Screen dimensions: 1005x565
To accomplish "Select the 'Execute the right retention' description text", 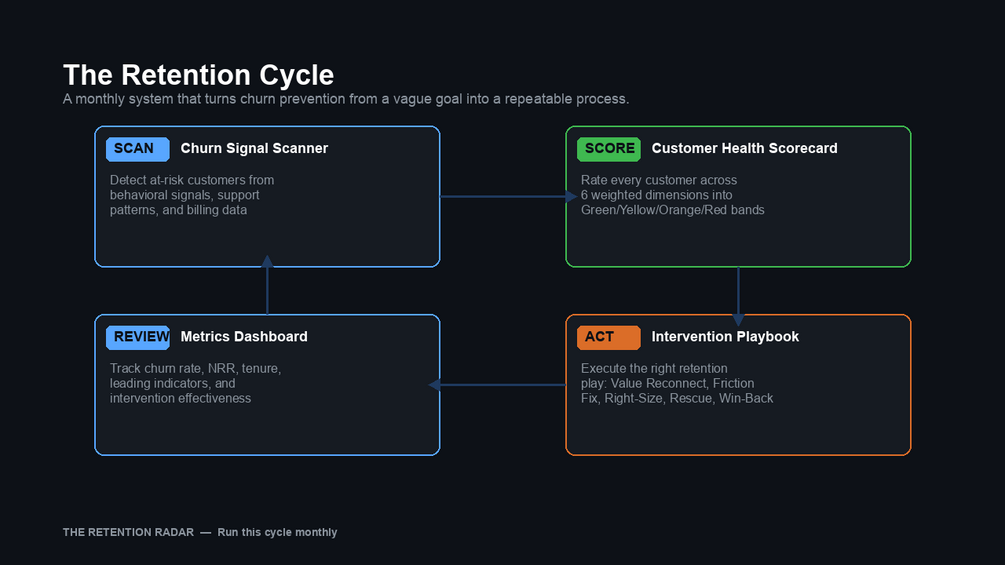I will coord(677,383).
